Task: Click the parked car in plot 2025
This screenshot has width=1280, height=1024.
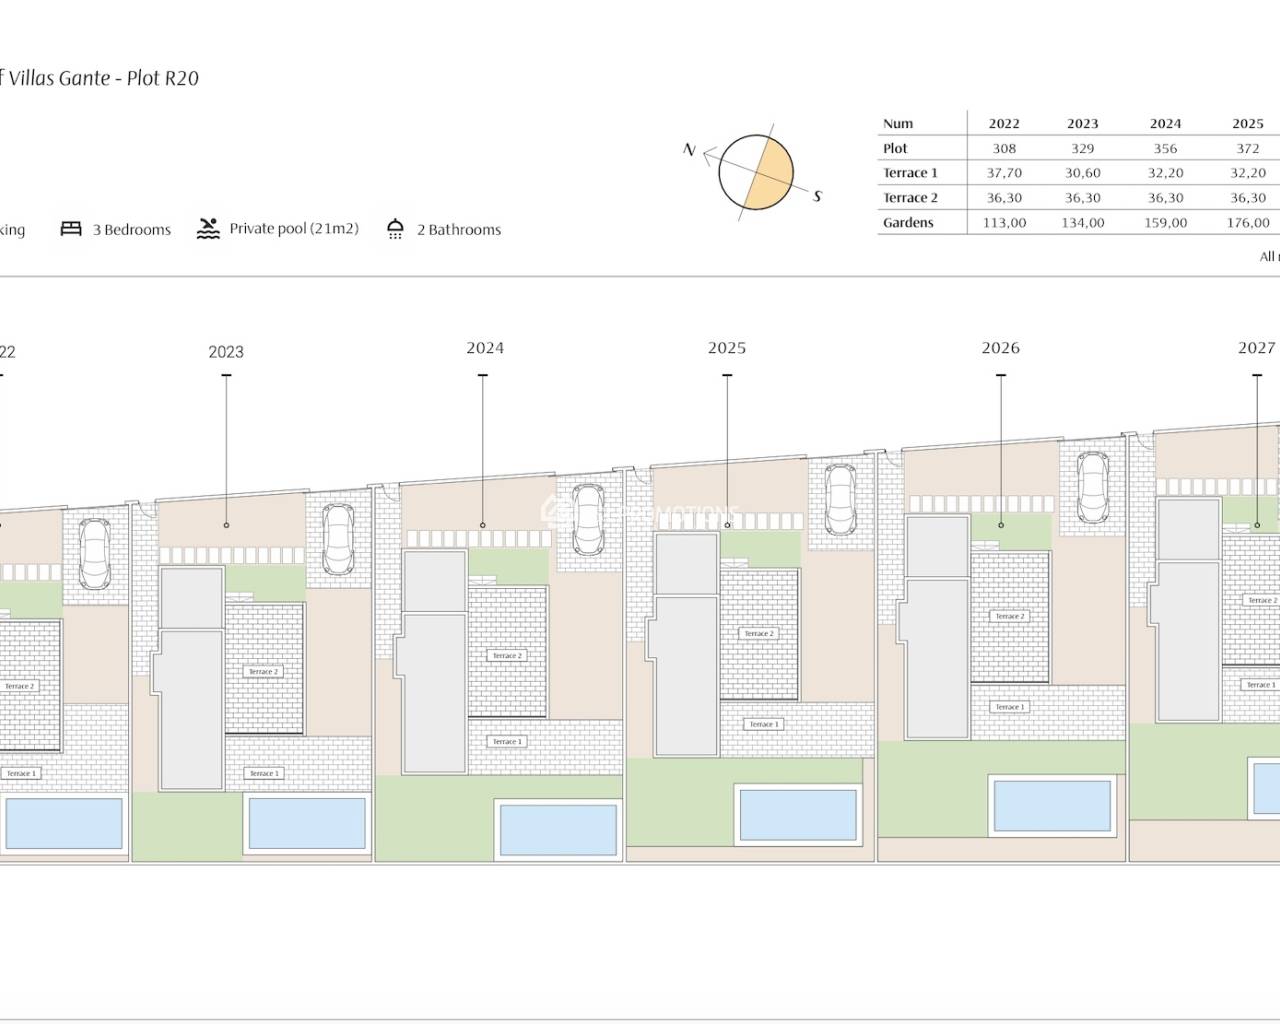Action: tap(840, 500)
